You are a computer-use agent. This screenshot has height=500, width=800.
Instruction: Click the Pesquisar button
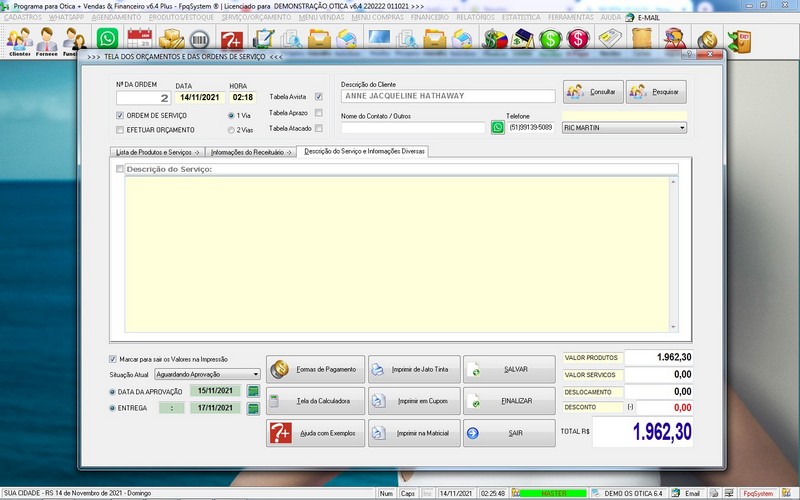tap(656, 92)
